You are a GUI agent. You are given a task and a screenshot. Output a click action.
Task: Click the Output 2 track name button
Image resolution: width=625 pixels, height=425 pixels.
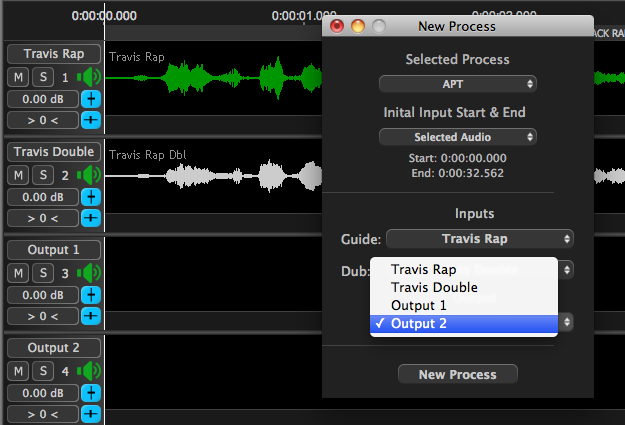coord(54,348)
